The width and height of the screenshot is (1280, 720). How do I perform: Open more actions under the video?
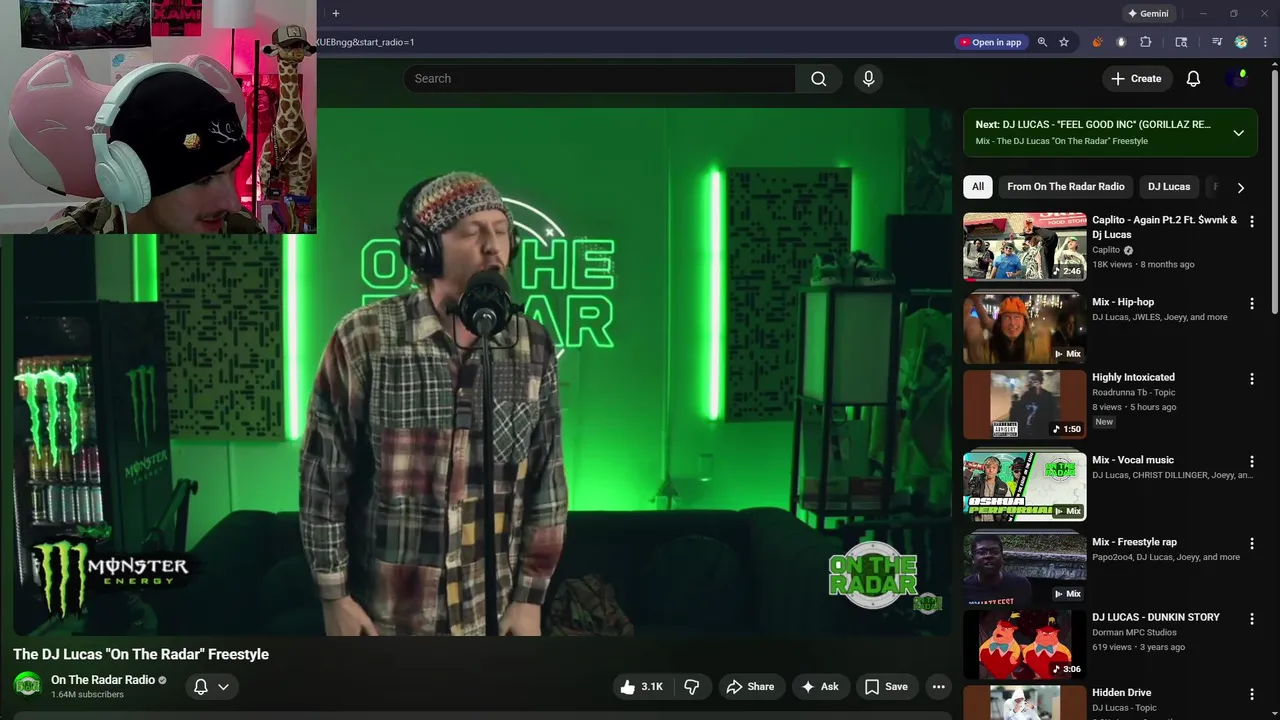tap(938, 686)
